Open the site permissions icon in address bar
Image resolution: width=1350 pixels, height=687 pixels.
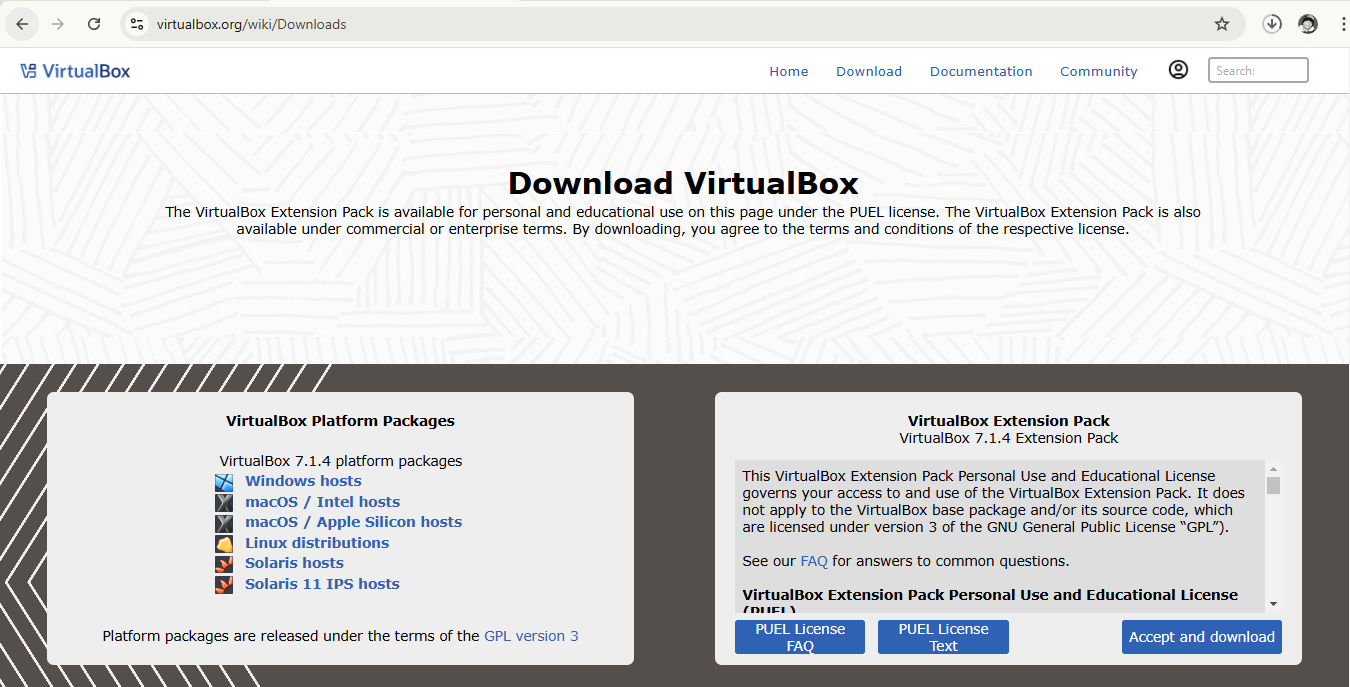[x=135, y=23]
